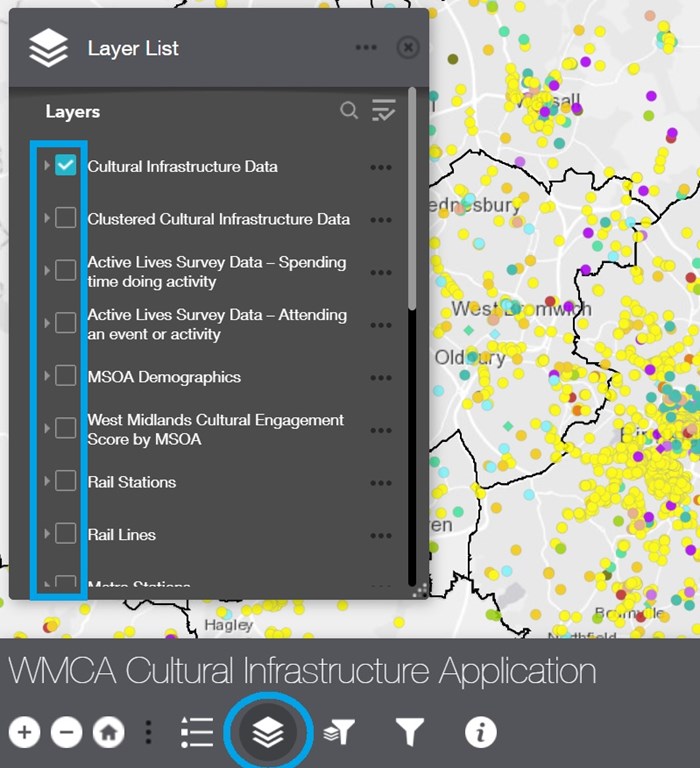Open layer visibility options list icon
Screen dimensions: 700x768
click(x=383, y=111)
